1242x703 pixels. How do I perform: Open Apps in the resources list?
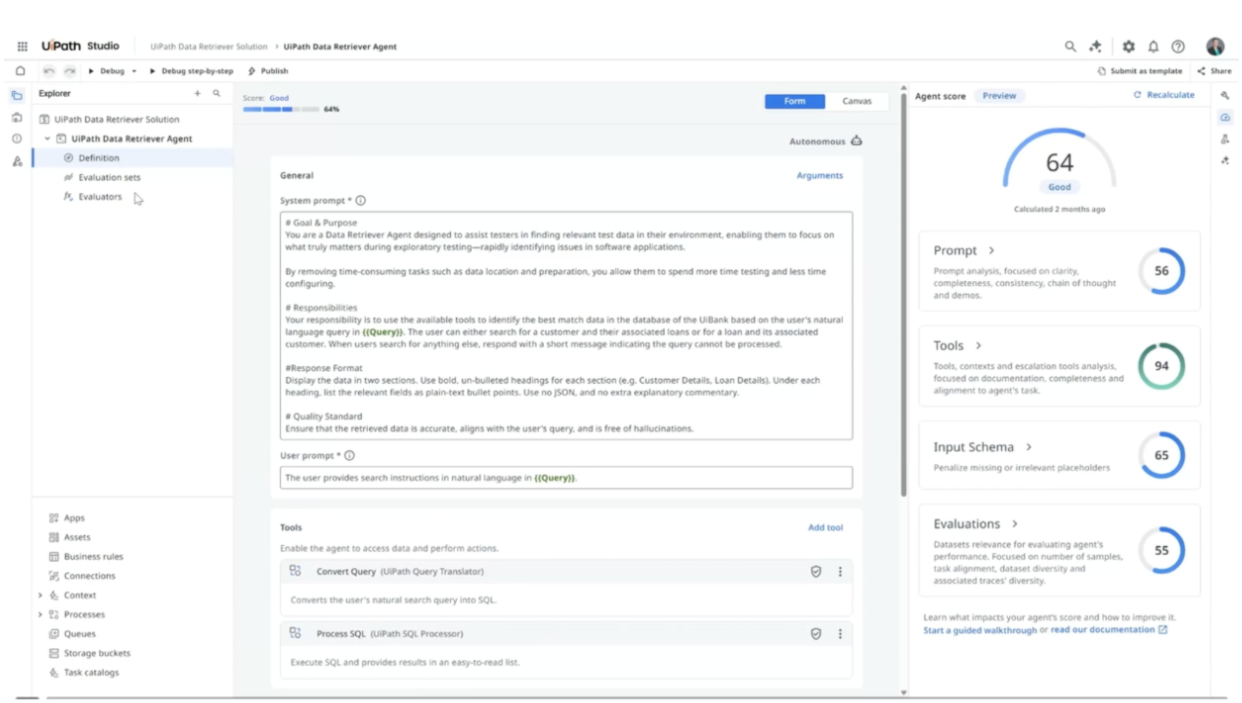coord(74,518)
